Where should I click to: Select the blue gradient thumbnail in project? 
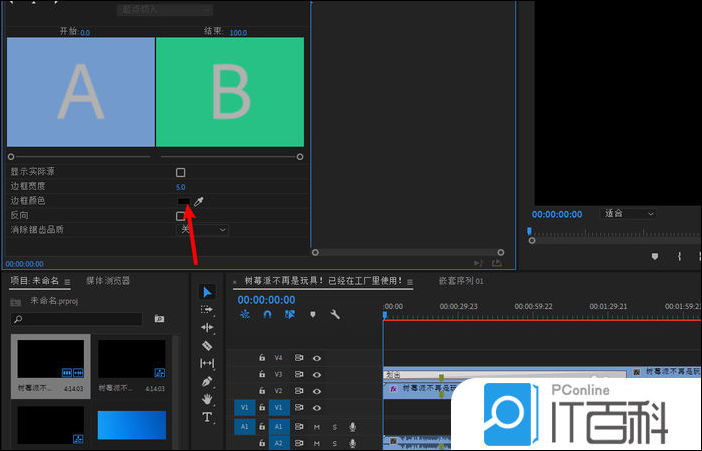131,425
